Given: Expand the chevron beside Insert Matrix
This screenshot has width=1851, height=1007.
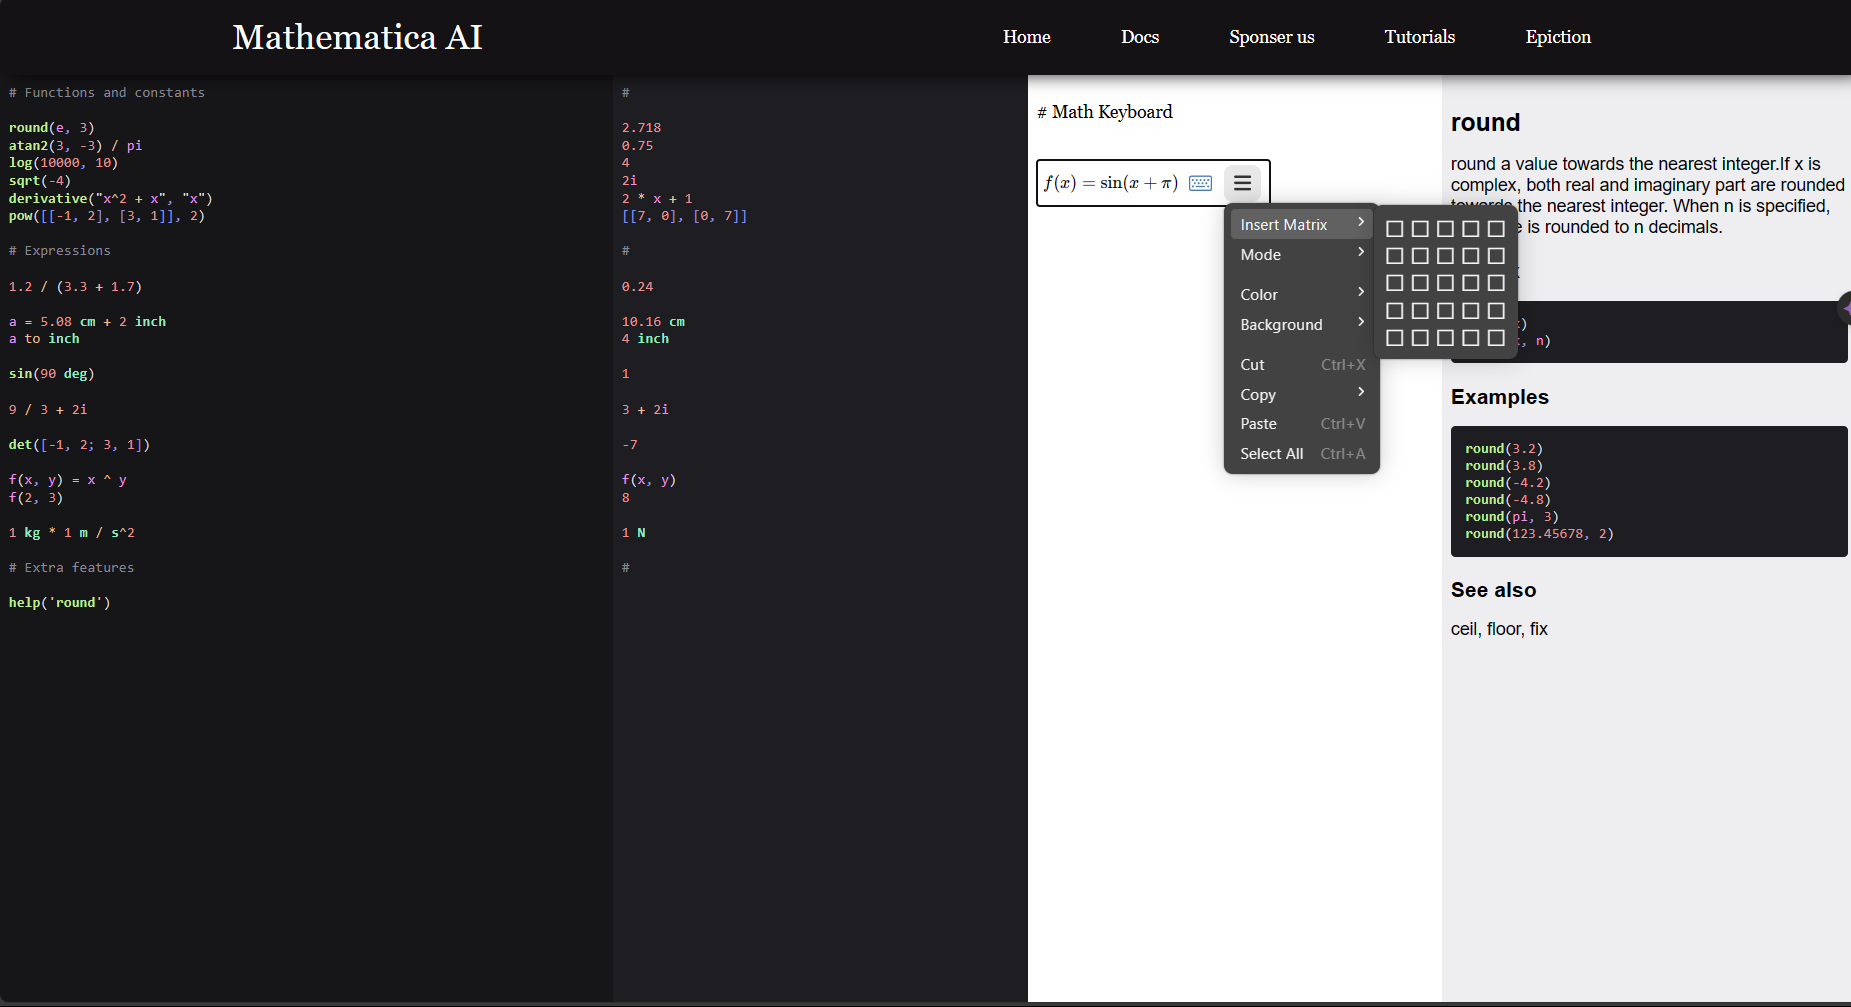Looking at the screenshot, I should pyautogui.click(x=1361, y=222).
